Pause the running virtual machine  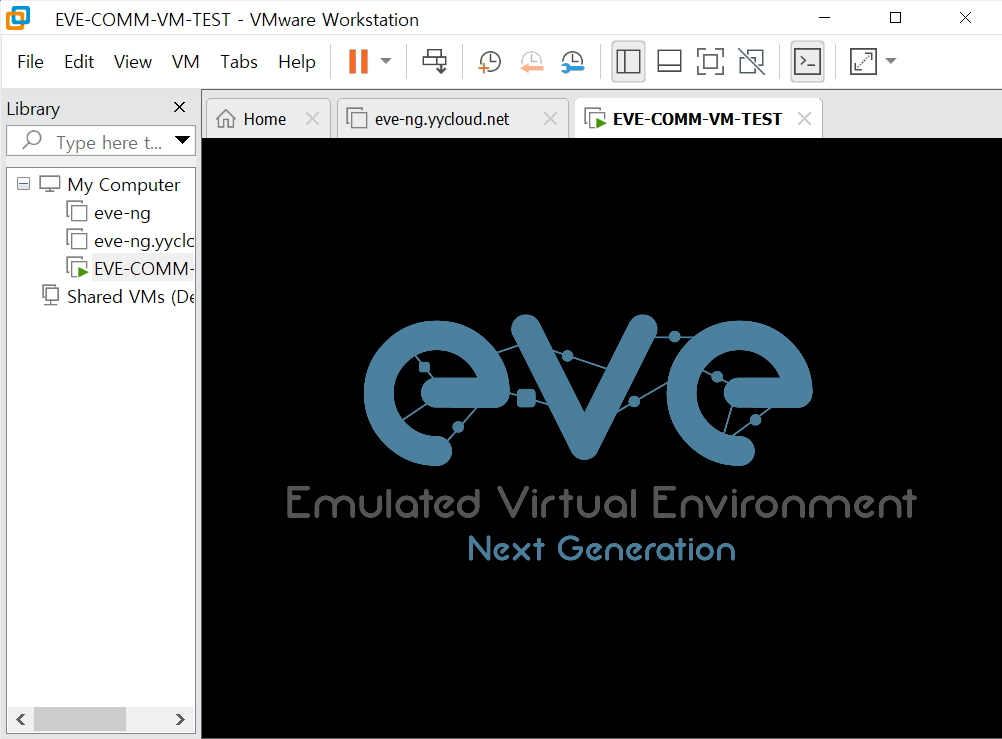coord(358,61)
